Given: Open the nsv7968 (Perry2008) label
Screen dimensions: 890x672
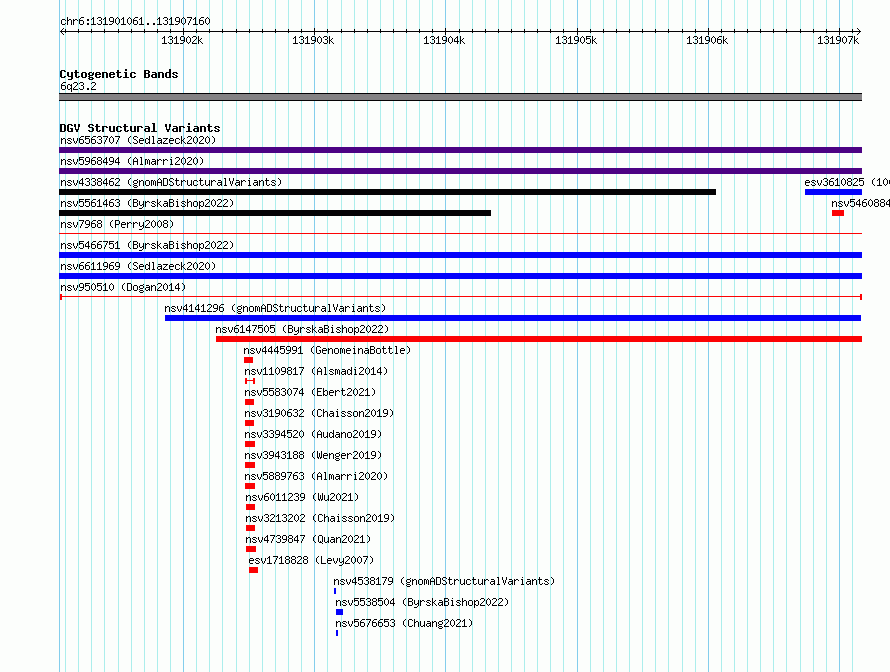Looking at the screenshot, I should click(x=117, y=224).
